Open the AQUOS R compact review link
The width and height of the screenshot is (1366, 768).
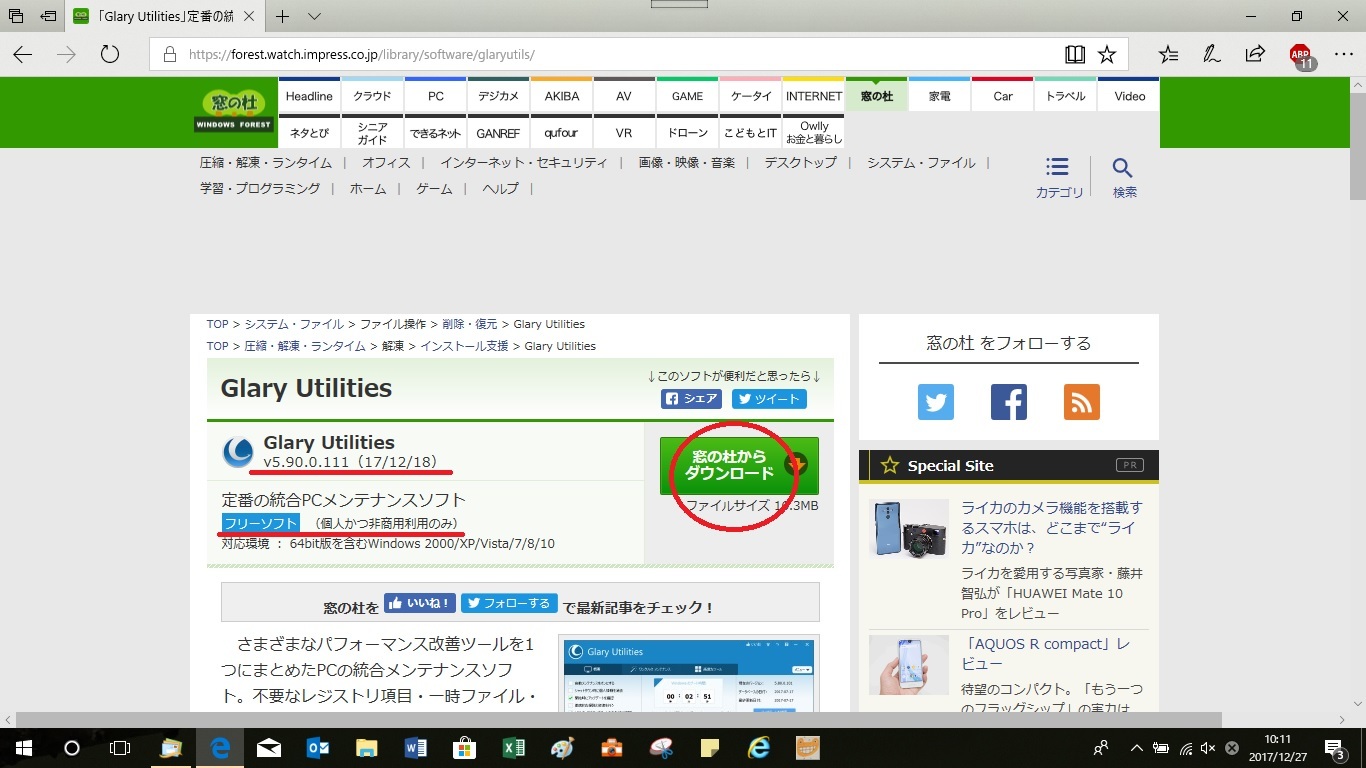(1045, 654)
